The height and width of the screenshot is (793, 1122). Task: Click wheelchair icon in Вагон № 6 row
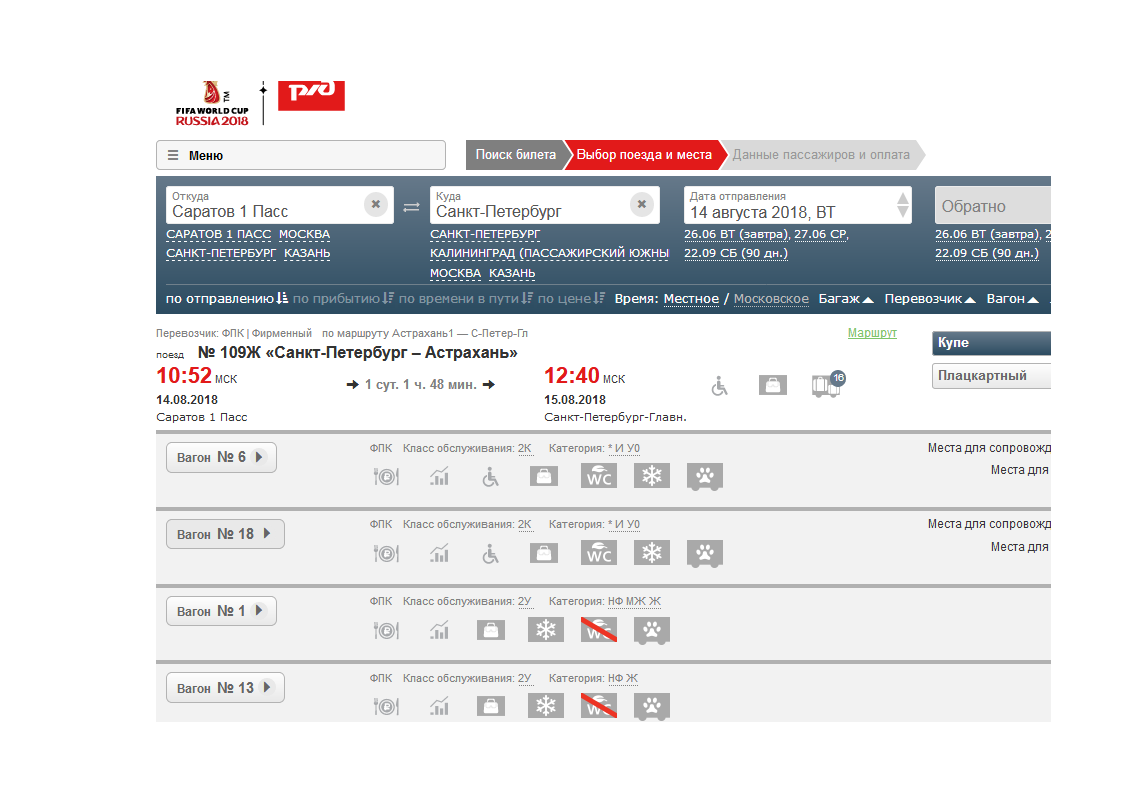tap(490, 477)
